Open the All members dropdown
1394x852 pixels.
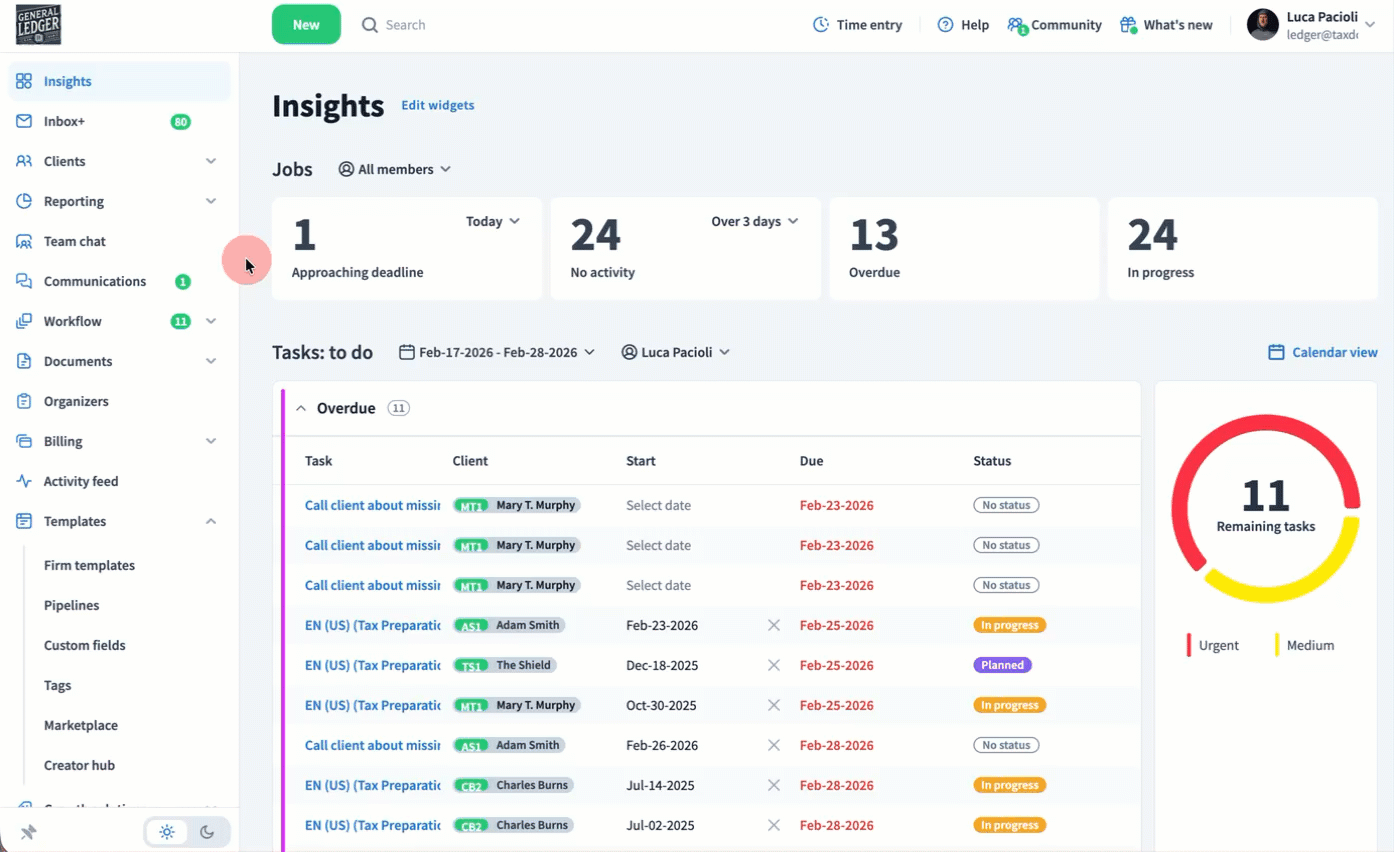[395, 169]
